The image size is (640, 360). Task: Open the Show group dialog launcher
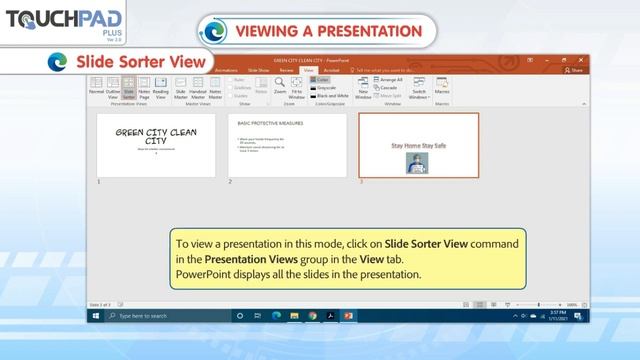pos(268,104)
